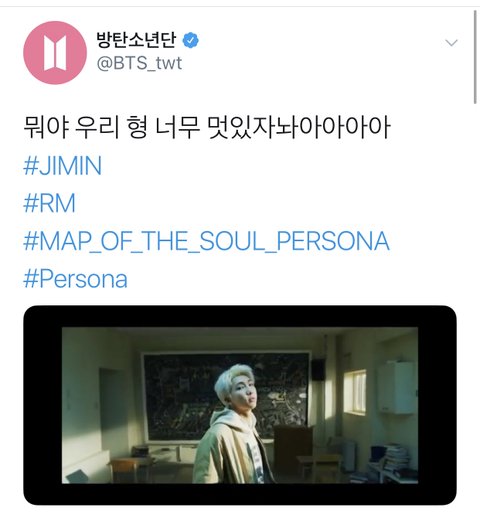Play the embedded Persona video
Image resolution: width=480 pixels, height=521 pixels.
point(240,405)
